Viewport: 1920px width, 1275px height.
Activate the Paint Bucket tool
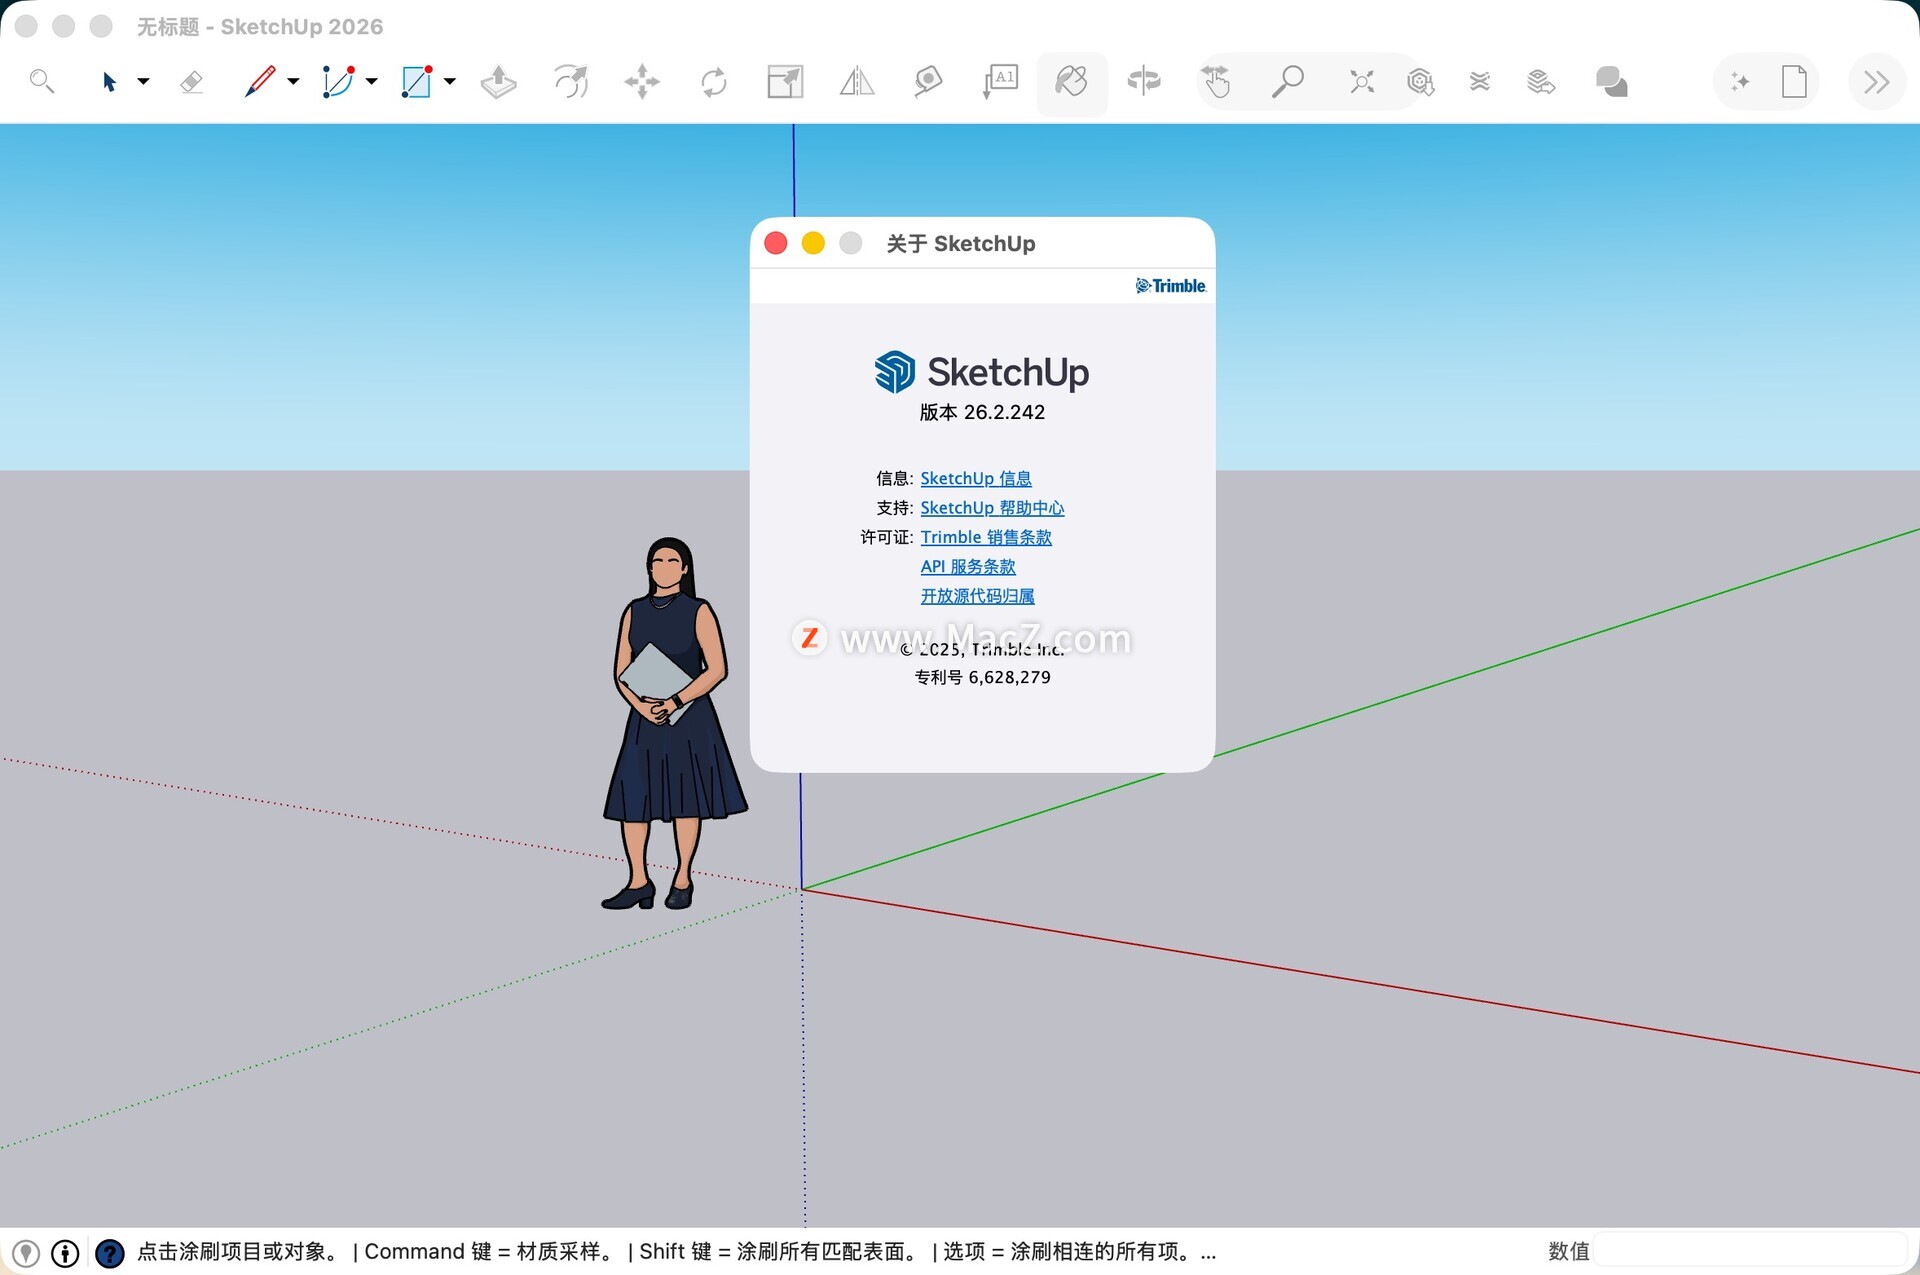coord(1071,81)
